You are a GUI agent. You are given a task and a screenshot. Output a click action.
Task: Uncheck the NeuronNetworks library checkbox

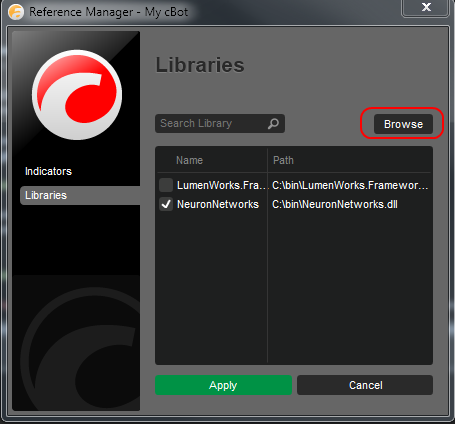click(166, 204)
